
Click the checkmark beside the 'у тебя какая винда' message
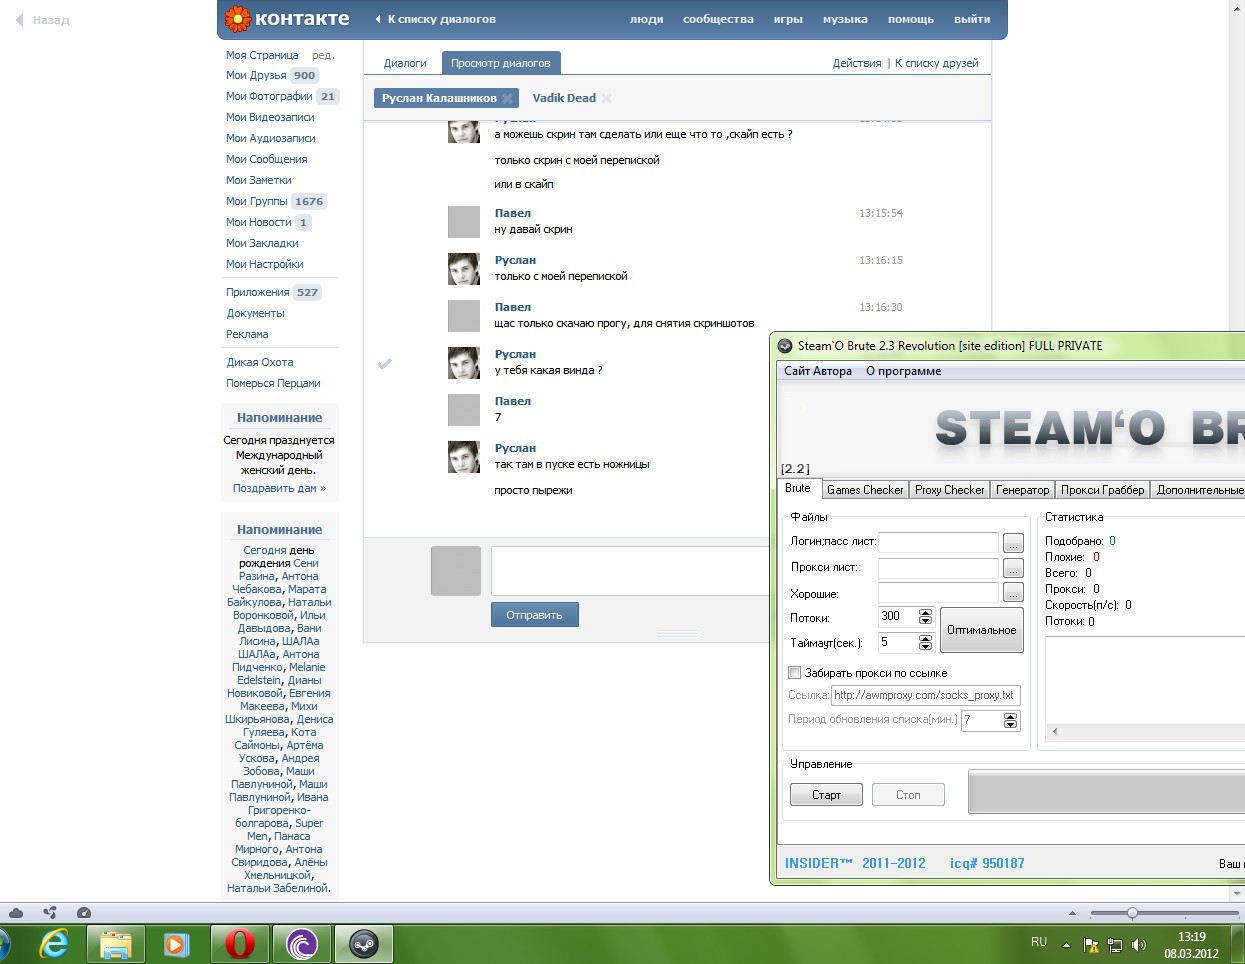coord(384,364)
